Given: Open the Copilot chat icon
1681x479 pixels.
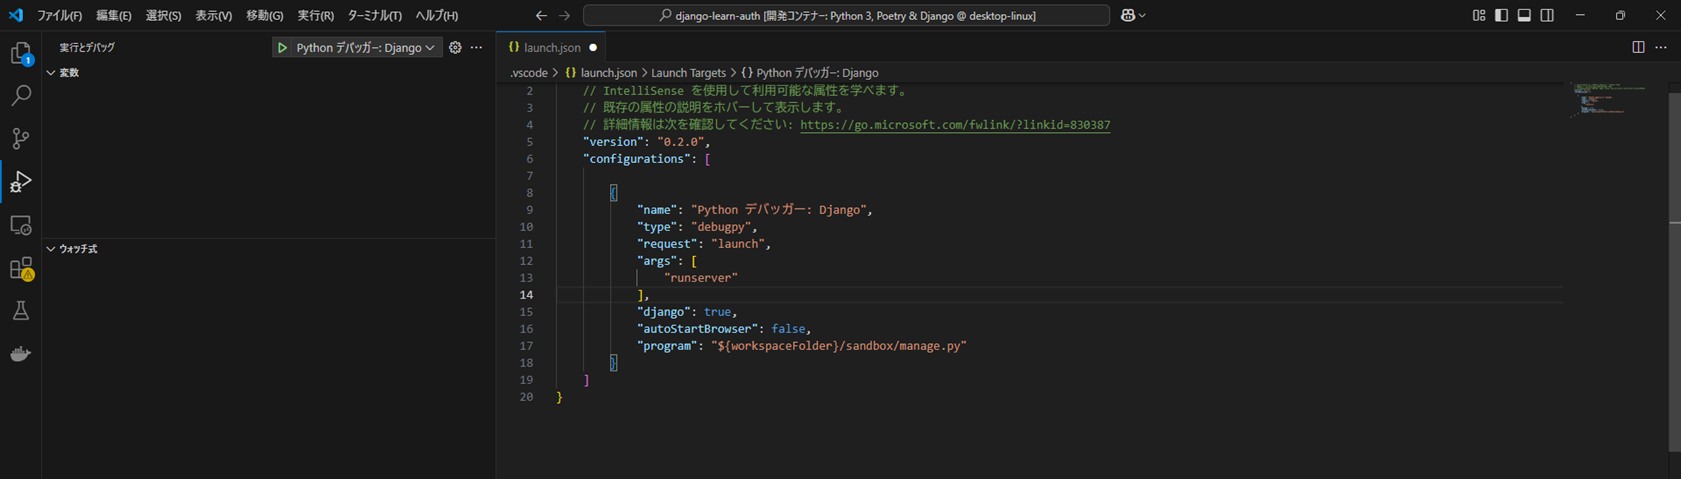Looking at the screenshot, I should point(1128,15).
